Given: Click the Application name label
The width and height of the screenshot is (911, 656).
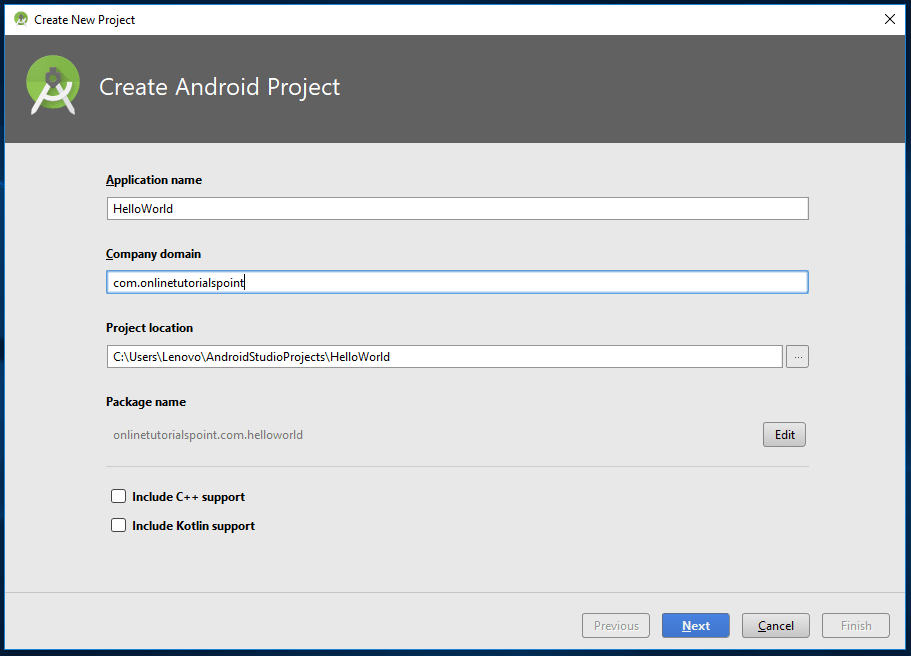Looking at the screenshot, I should (x=154, y=180).
